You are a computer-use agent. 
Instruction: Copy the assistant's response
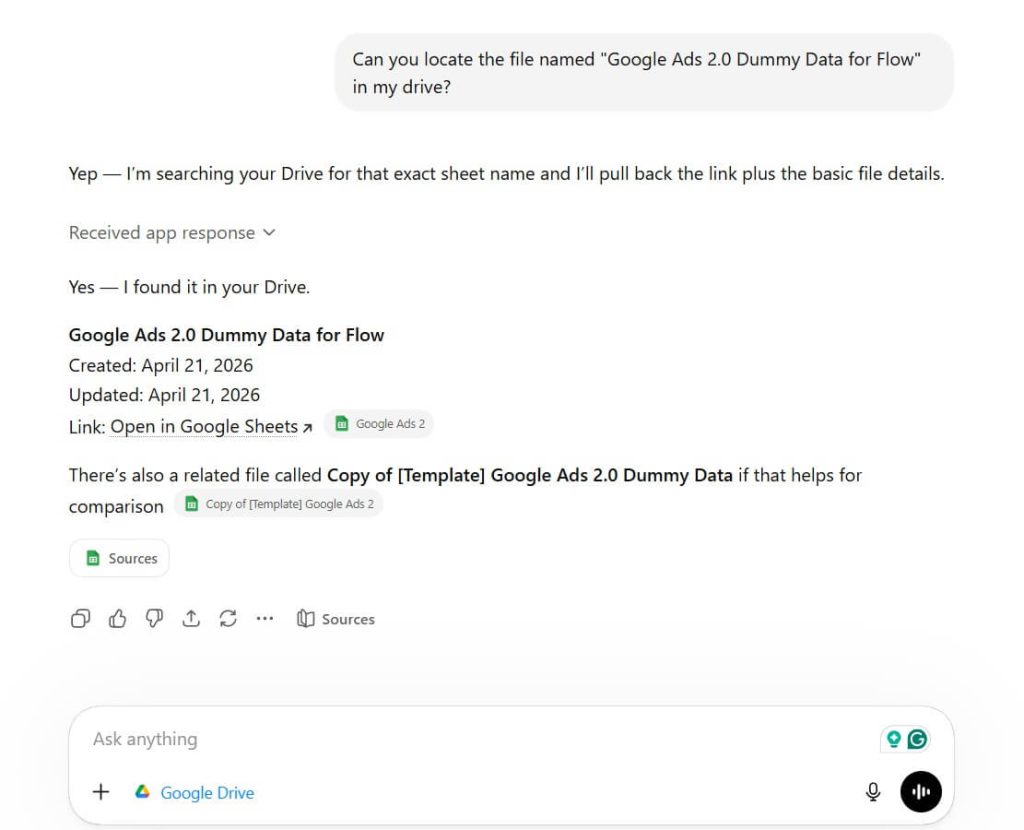80,619
